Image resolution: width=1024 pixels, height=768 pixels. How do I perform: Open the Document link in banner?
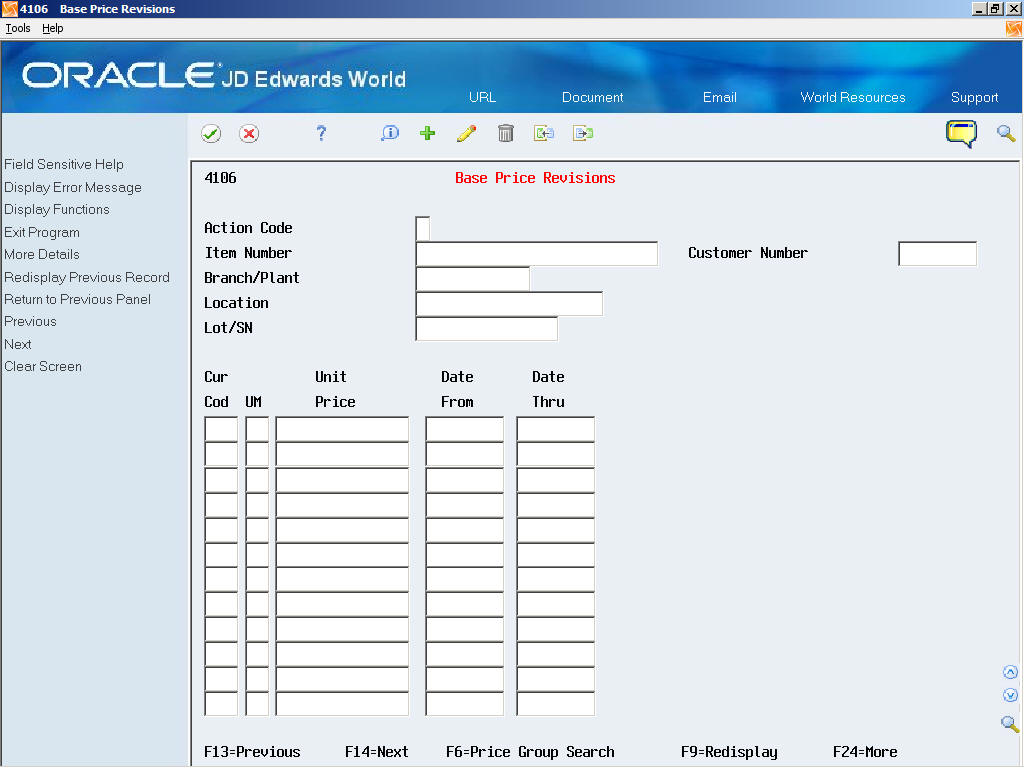tap(592, 97)
